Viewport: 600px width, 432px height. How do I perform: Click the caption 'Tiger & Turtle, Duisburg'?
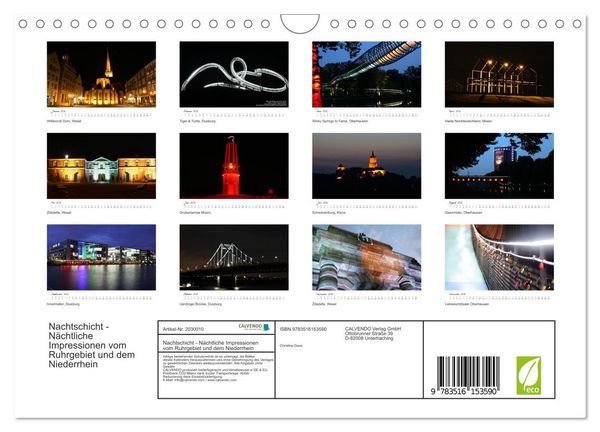point(197,121)
